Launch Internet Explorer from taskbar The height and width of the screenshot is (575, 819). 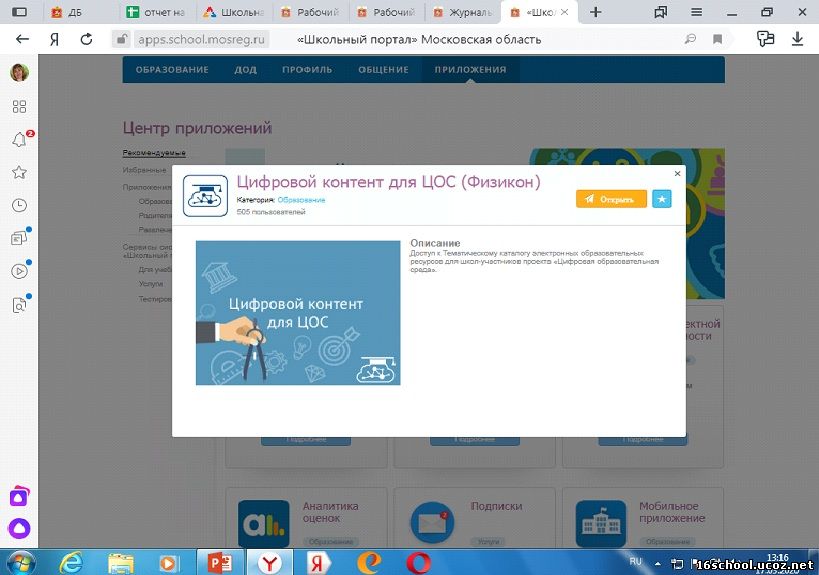71,563
